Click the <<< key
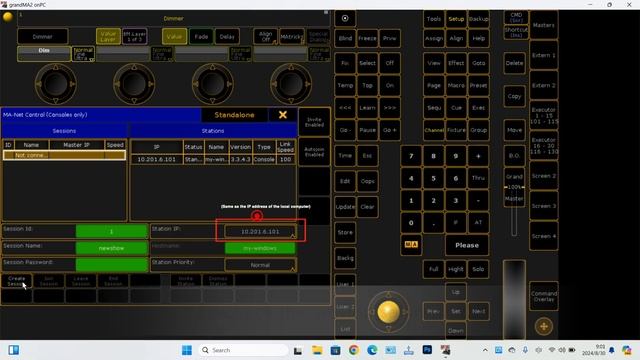The height and width of the screenshot is (360, 640). (x=345, y=108)
